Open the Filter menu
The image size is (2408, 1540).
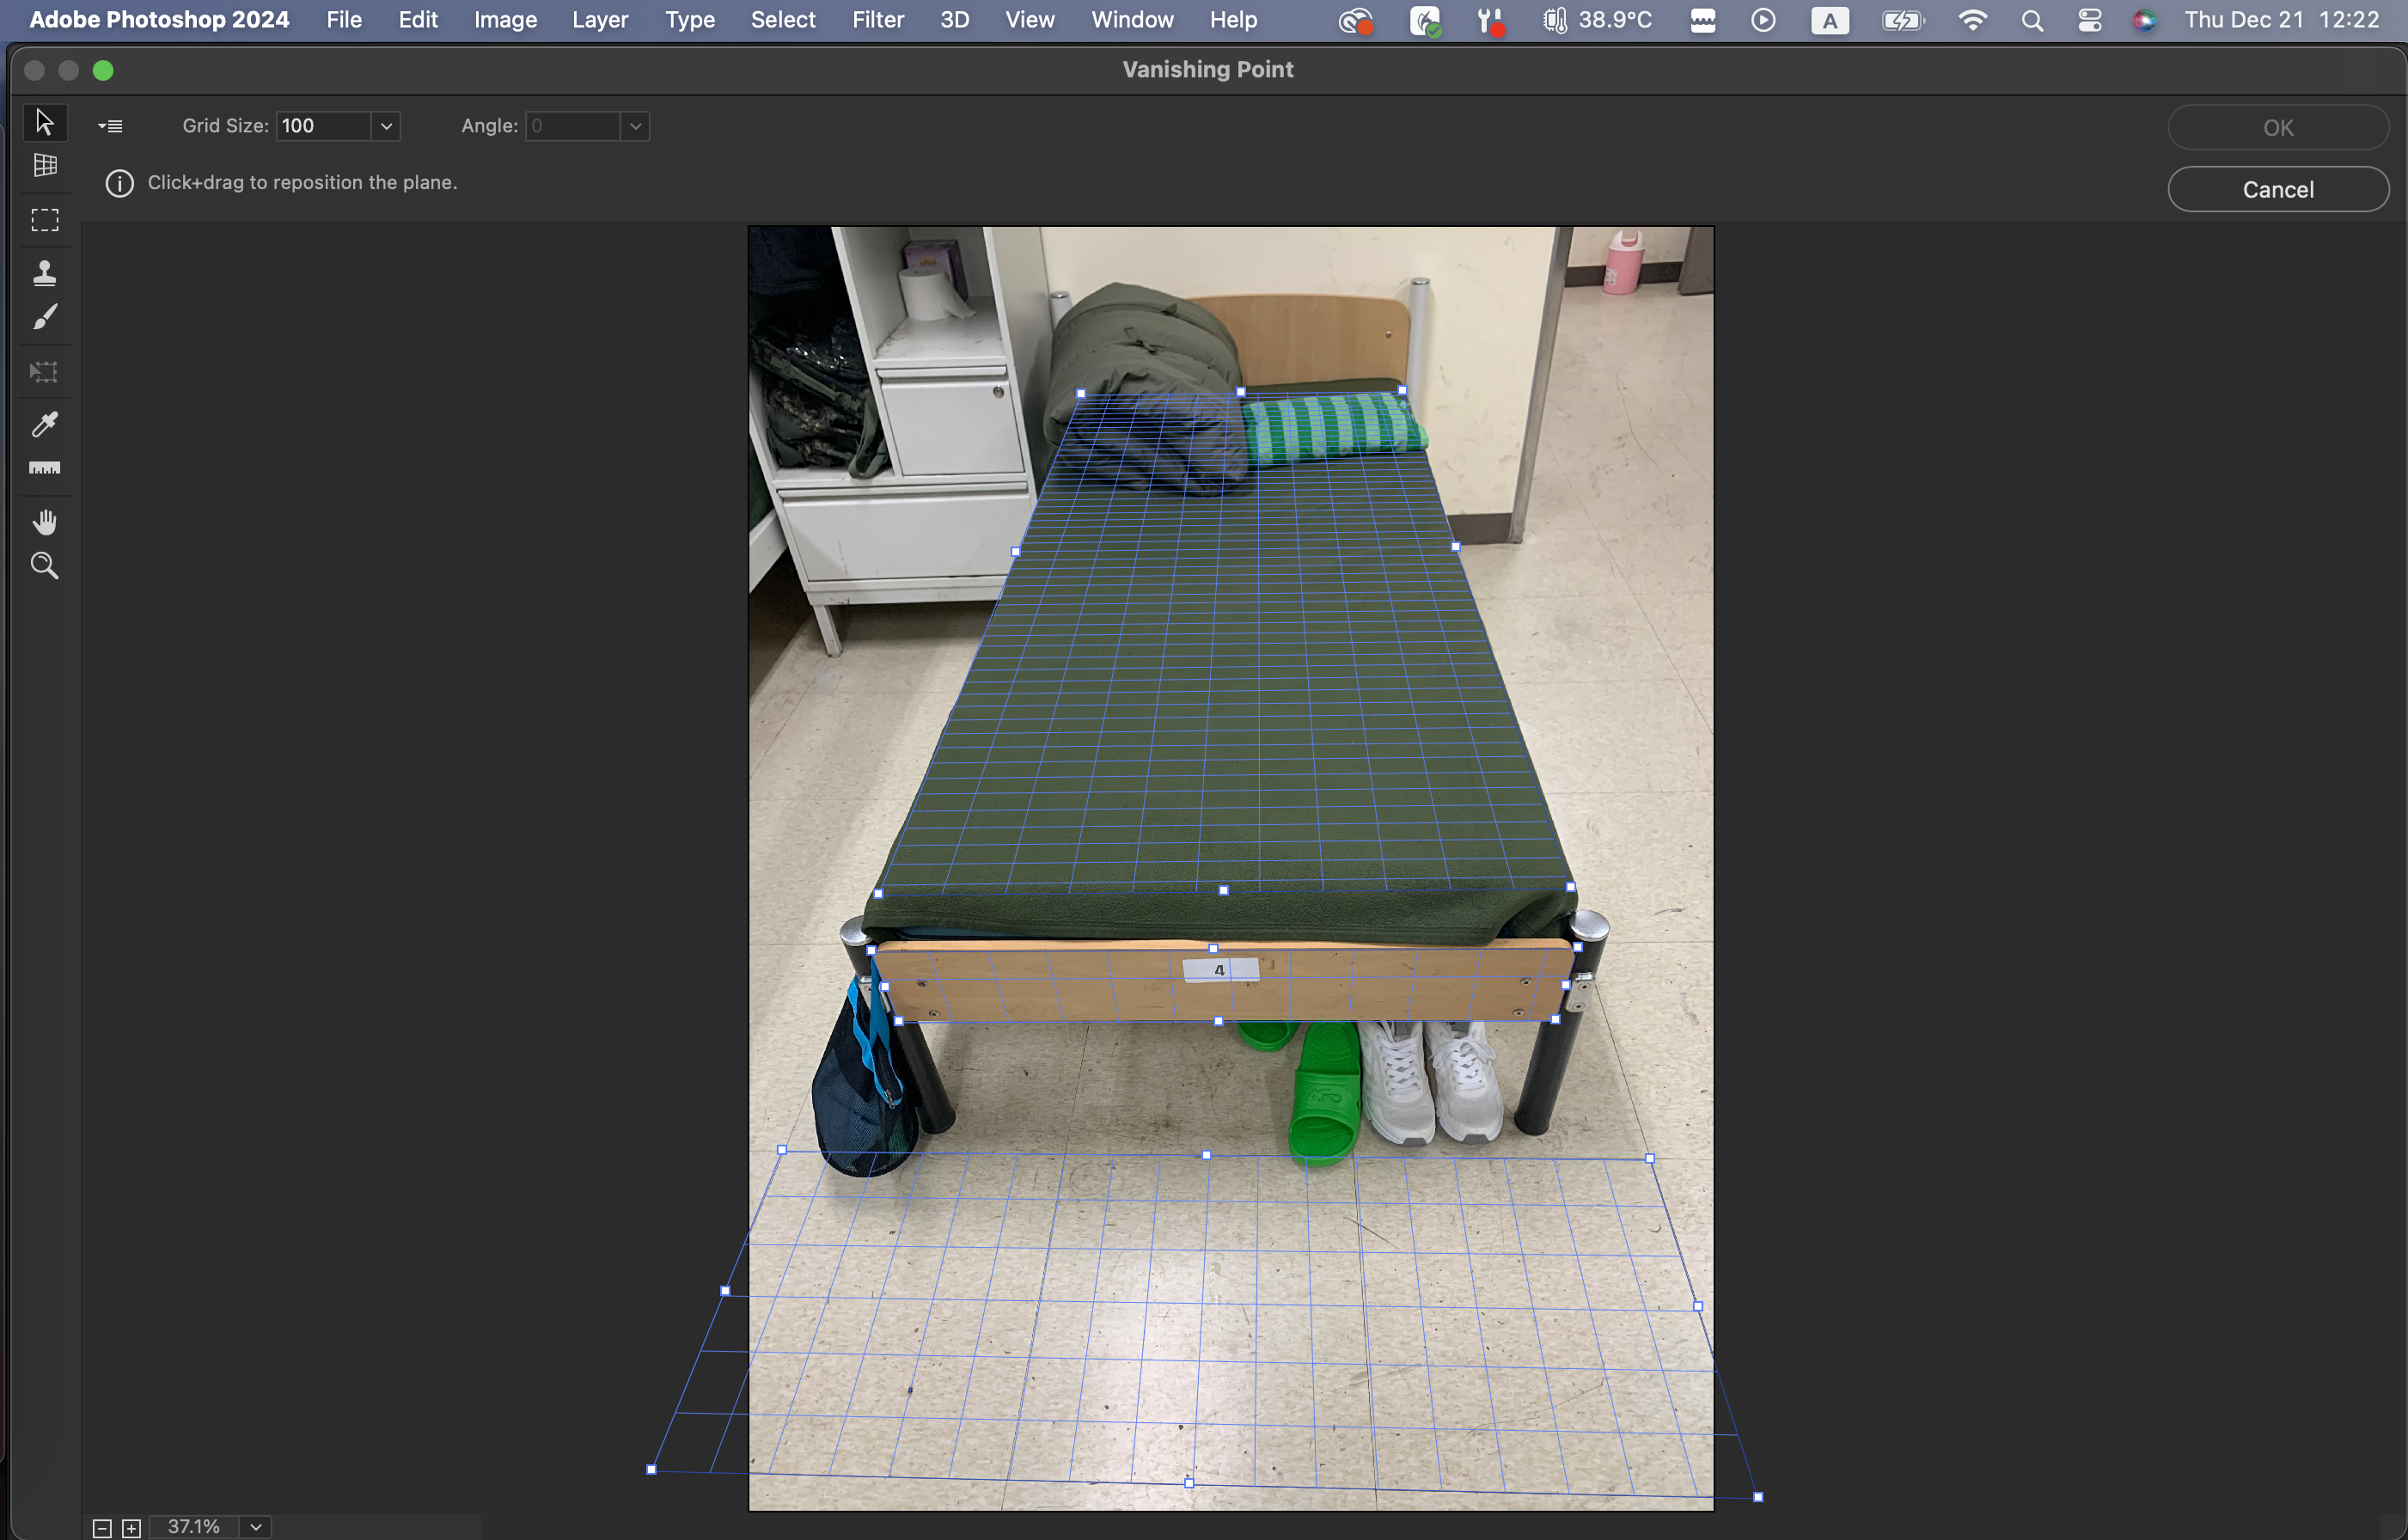tap(877, 20)
